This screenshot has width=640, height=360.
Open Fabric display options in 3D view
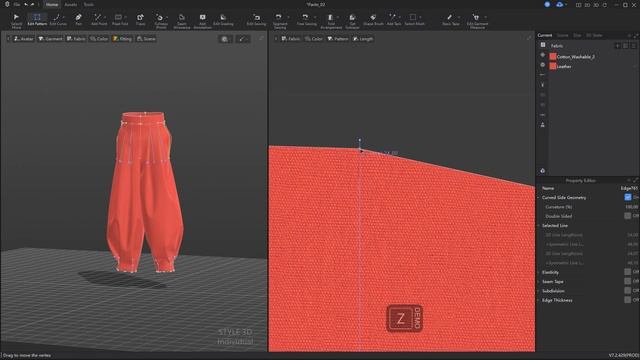click(76, 39)
